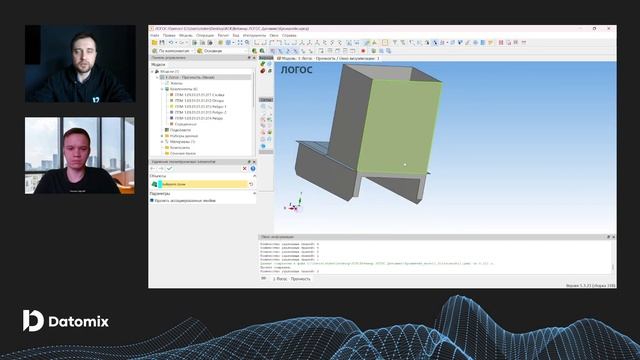The height and width of the screenshot is (360, 640).
Task: Click the back arrow in the operation panel
Action: point(153,169)
